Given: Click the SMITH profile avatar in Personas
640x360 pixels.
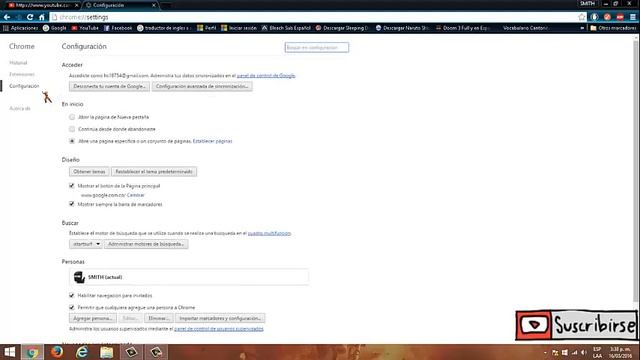Looking at the screenshot, I should (x=79, y=277).
